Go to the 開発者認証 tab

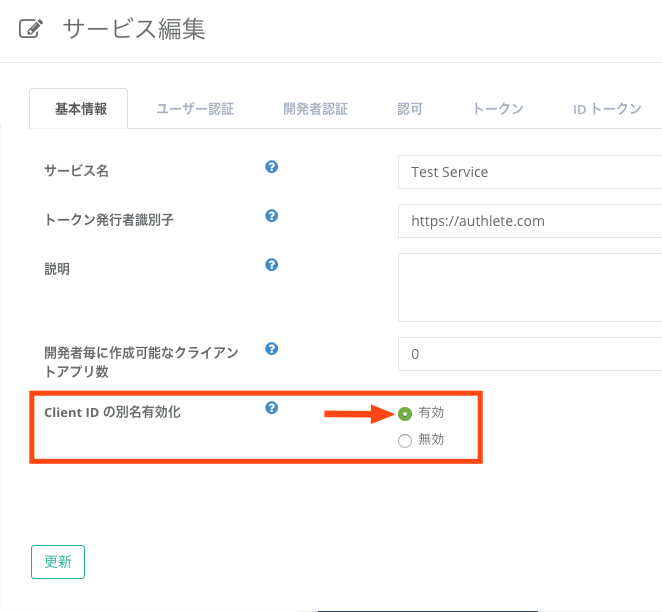[x=315, y=109]
